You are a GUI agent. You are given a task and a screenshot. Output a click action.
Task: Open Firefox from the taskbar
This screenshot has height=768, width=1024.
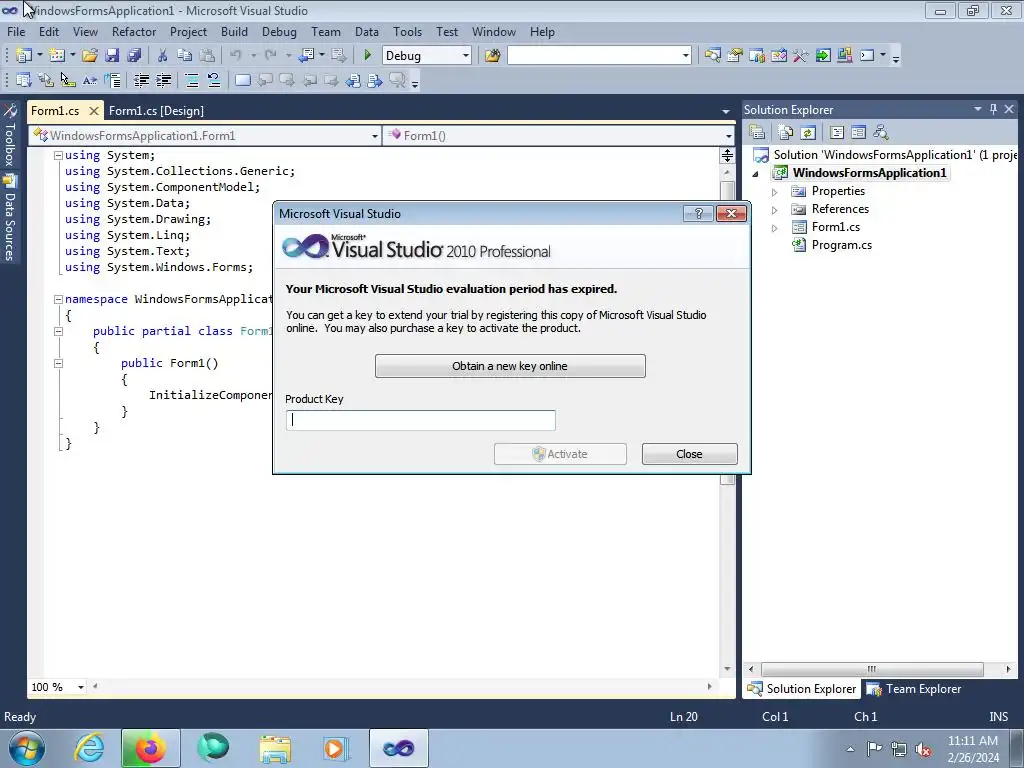pyautogui.click(x=150, y=748)
